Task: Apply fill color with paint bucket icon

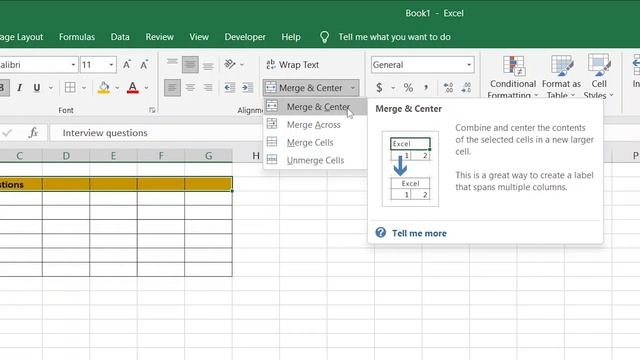Action: 104,88
